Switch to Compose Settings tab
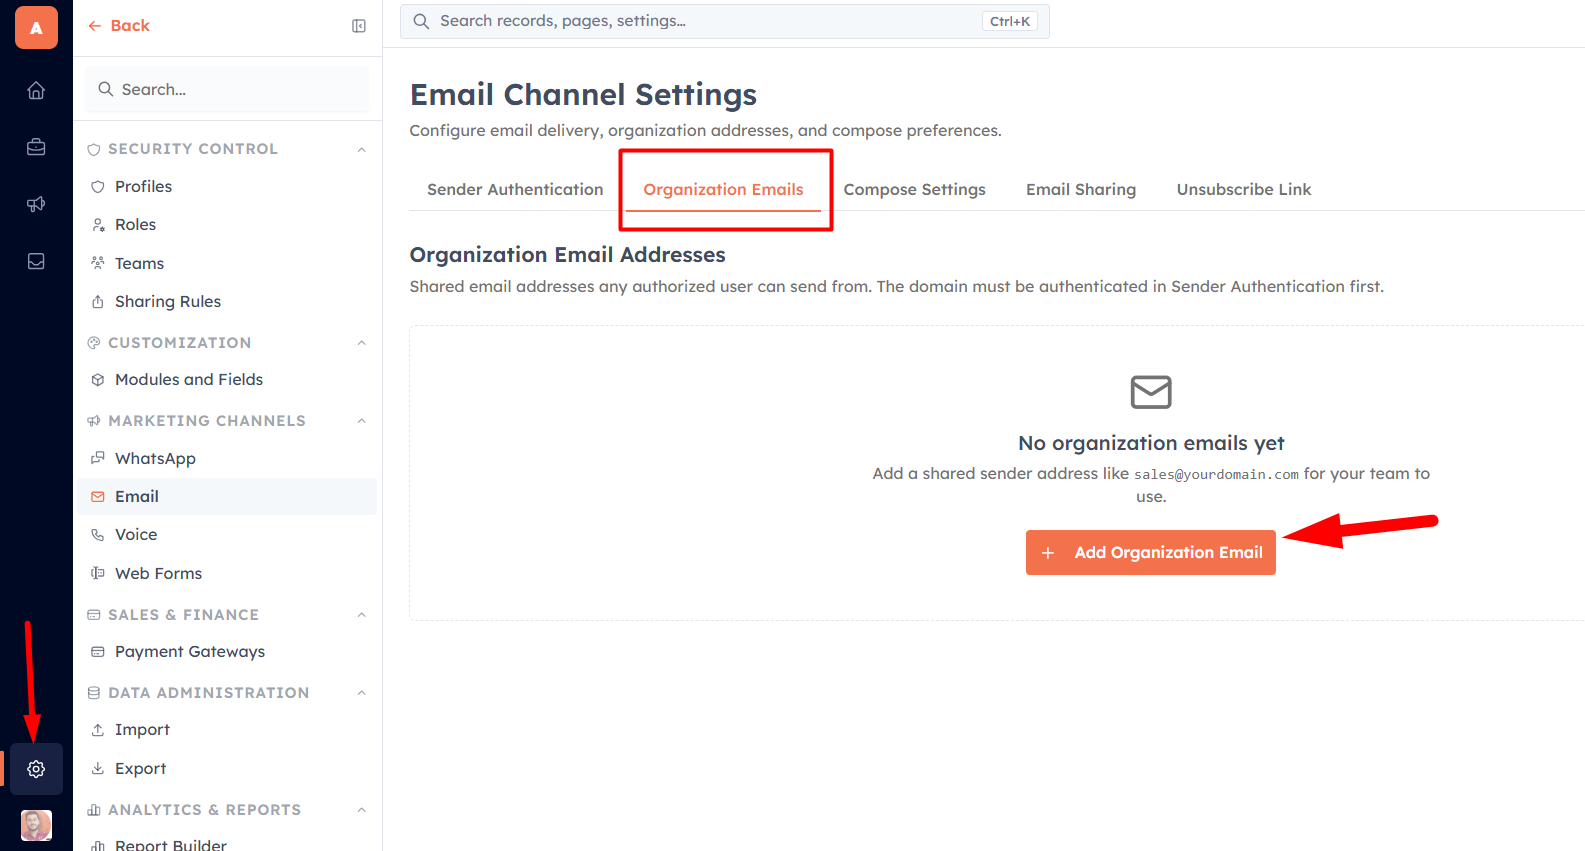The image size is (1585, 851). coord(914,190)
